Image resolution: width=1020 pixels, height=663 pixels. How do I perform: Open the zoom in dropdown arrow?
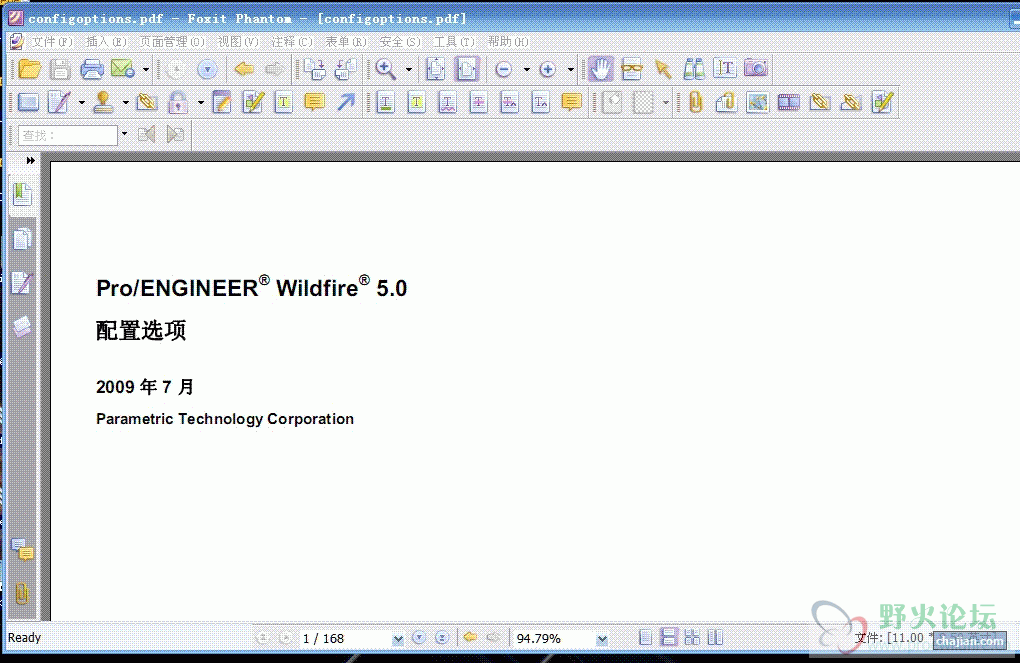pyautogui.click(x=570, y=69)
